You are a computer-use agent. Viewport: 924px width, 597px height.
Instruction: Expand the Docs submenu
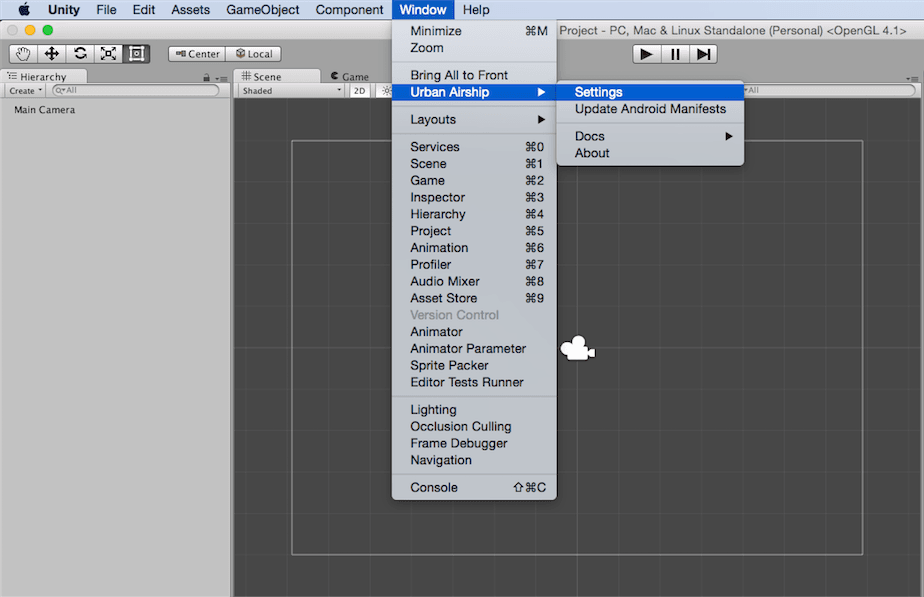650,136
